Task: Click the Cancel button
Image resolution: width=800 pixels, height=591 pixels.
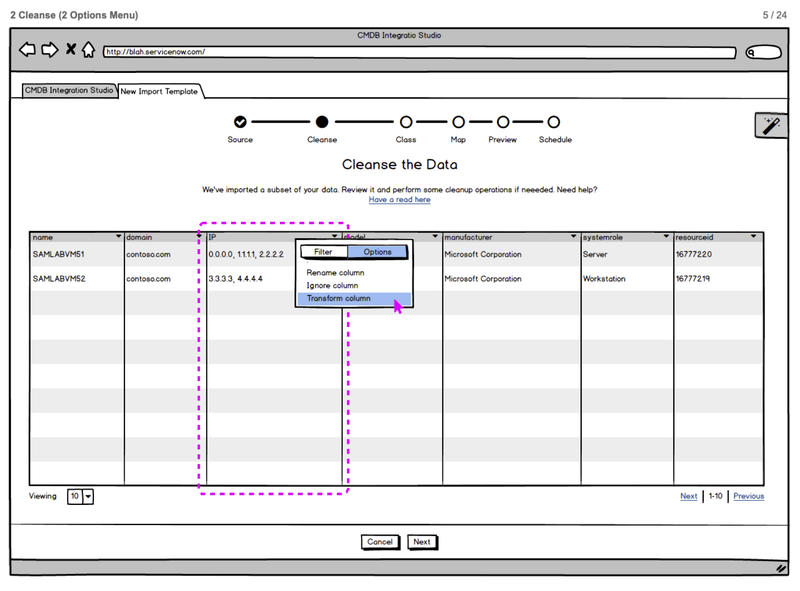Action: coord(380,542)
